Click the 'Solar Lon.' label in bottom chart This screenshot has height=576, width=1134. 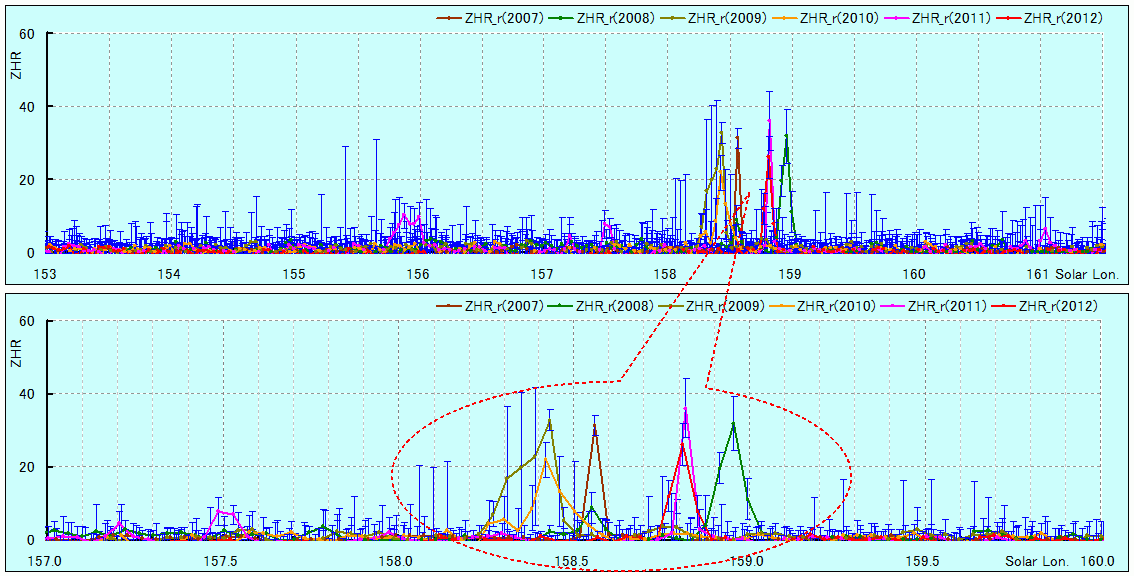1036,561
